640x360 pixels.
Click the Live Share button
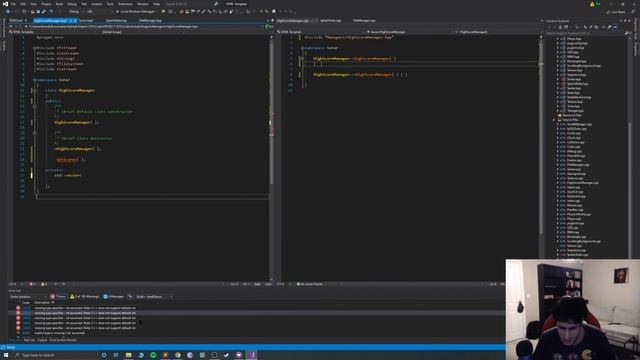[x=616, y=12]
